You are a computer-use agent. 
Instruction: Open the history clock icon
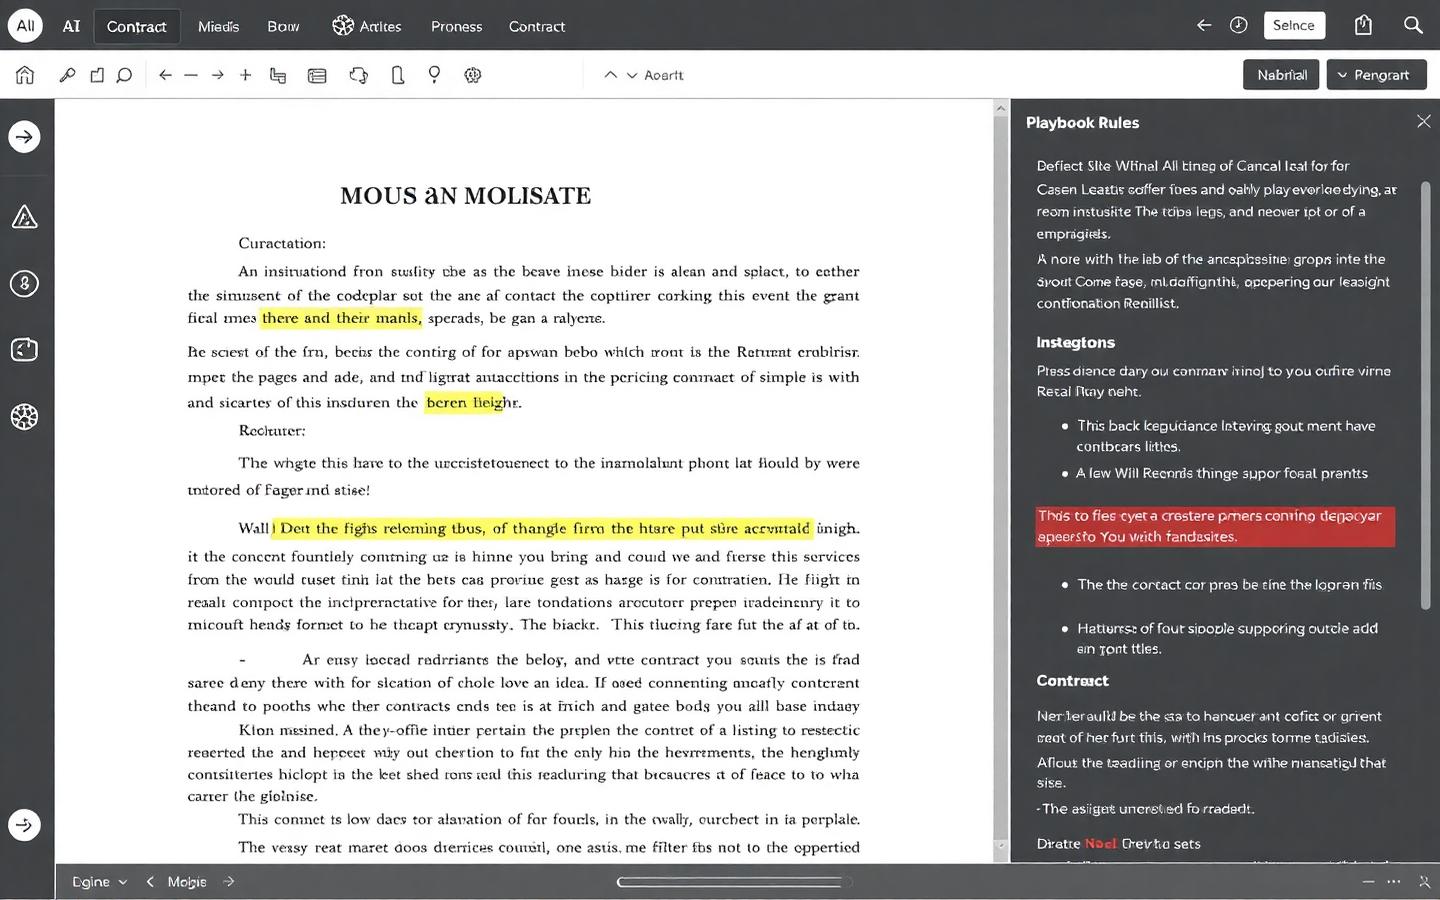pyautogui.click(x=1238, y=25)
